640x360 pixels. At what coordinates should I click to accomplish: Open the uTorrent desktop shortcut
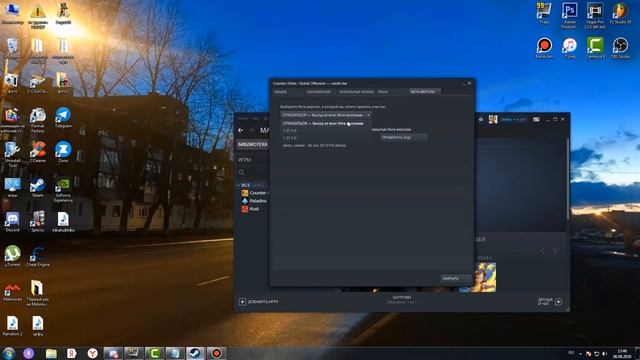point(12,256)
